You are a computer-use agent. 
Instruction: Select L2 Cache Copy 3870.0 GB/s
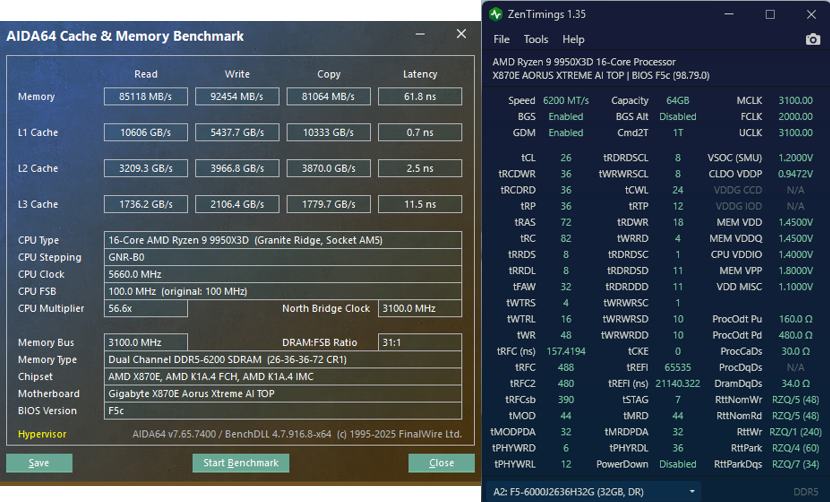(329, 168)
